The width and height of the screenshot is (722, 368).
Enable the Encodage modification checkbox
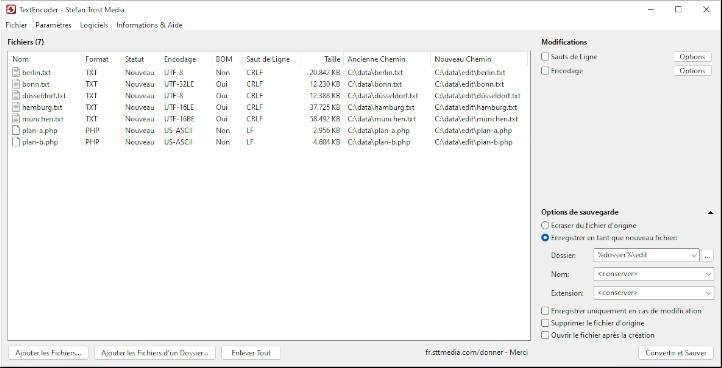pyautogui.click(x=545, y=71)
